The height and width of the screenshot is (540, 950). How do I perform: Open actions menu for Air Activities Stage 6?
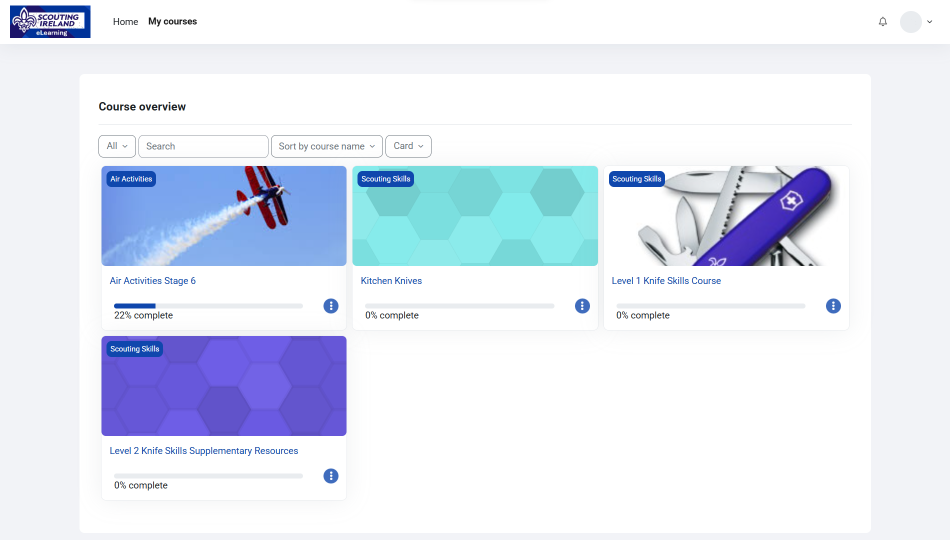(x=331, y=306)
